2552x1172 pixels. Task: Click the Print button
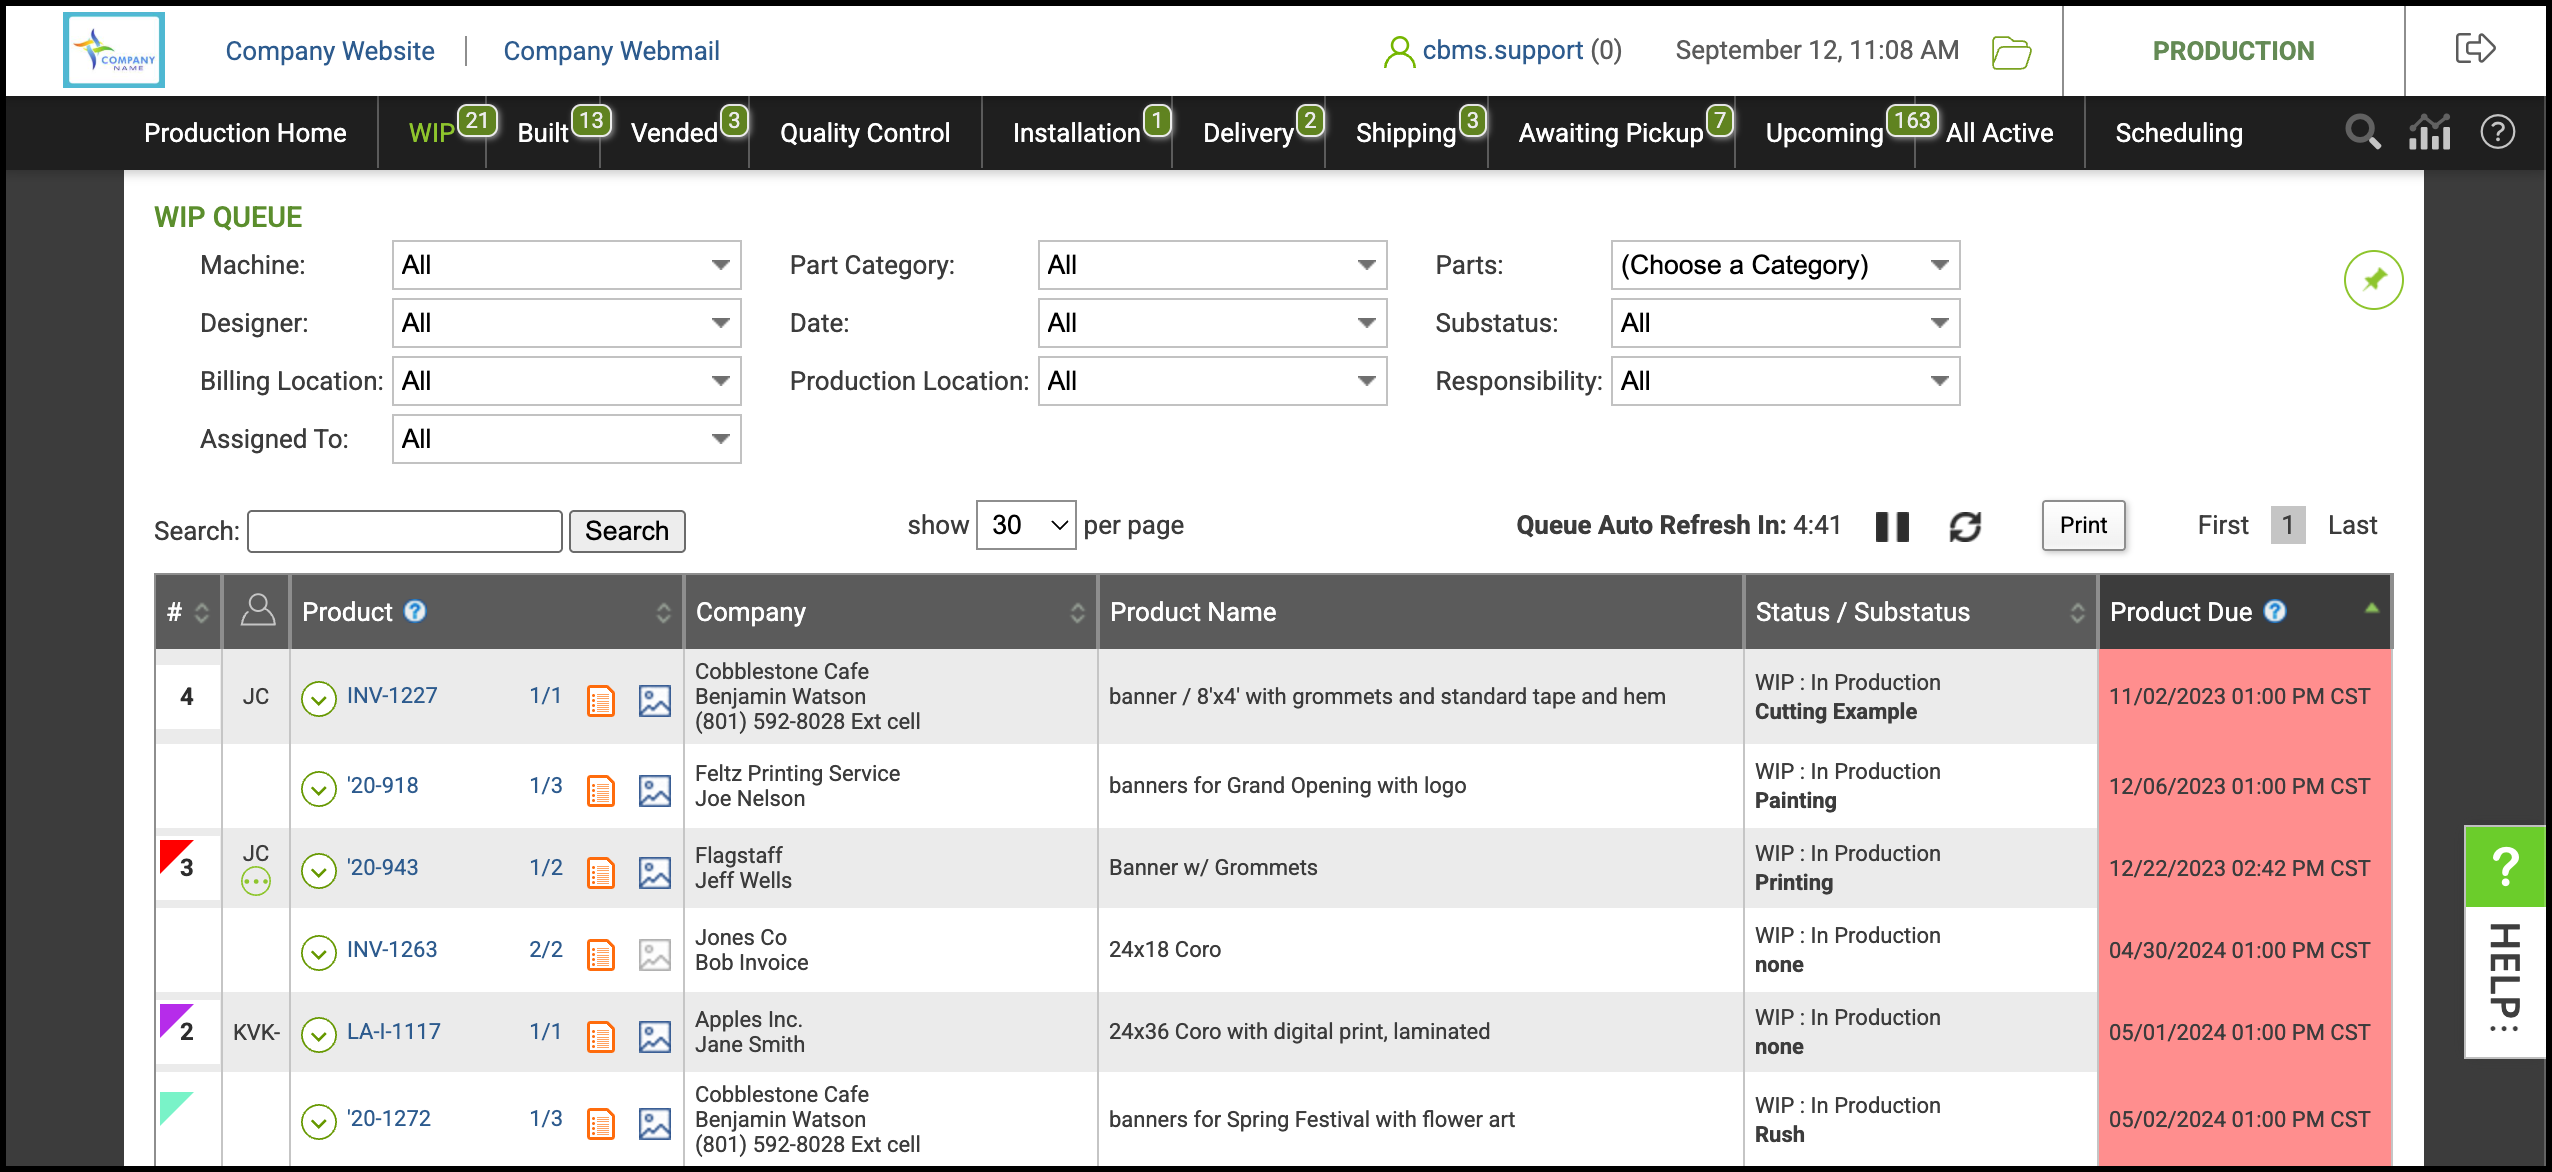(x=2083, y=525)
